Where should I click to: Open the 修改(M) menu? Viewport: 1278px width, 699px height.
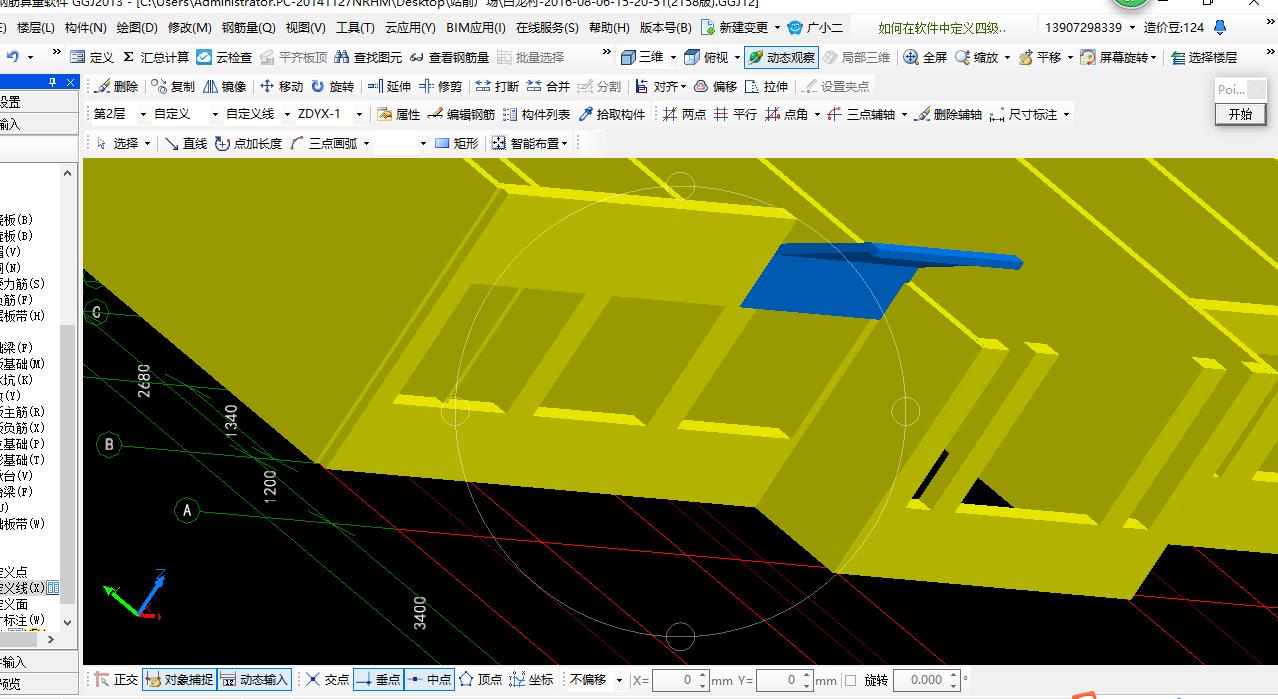[x=189, y=28]
